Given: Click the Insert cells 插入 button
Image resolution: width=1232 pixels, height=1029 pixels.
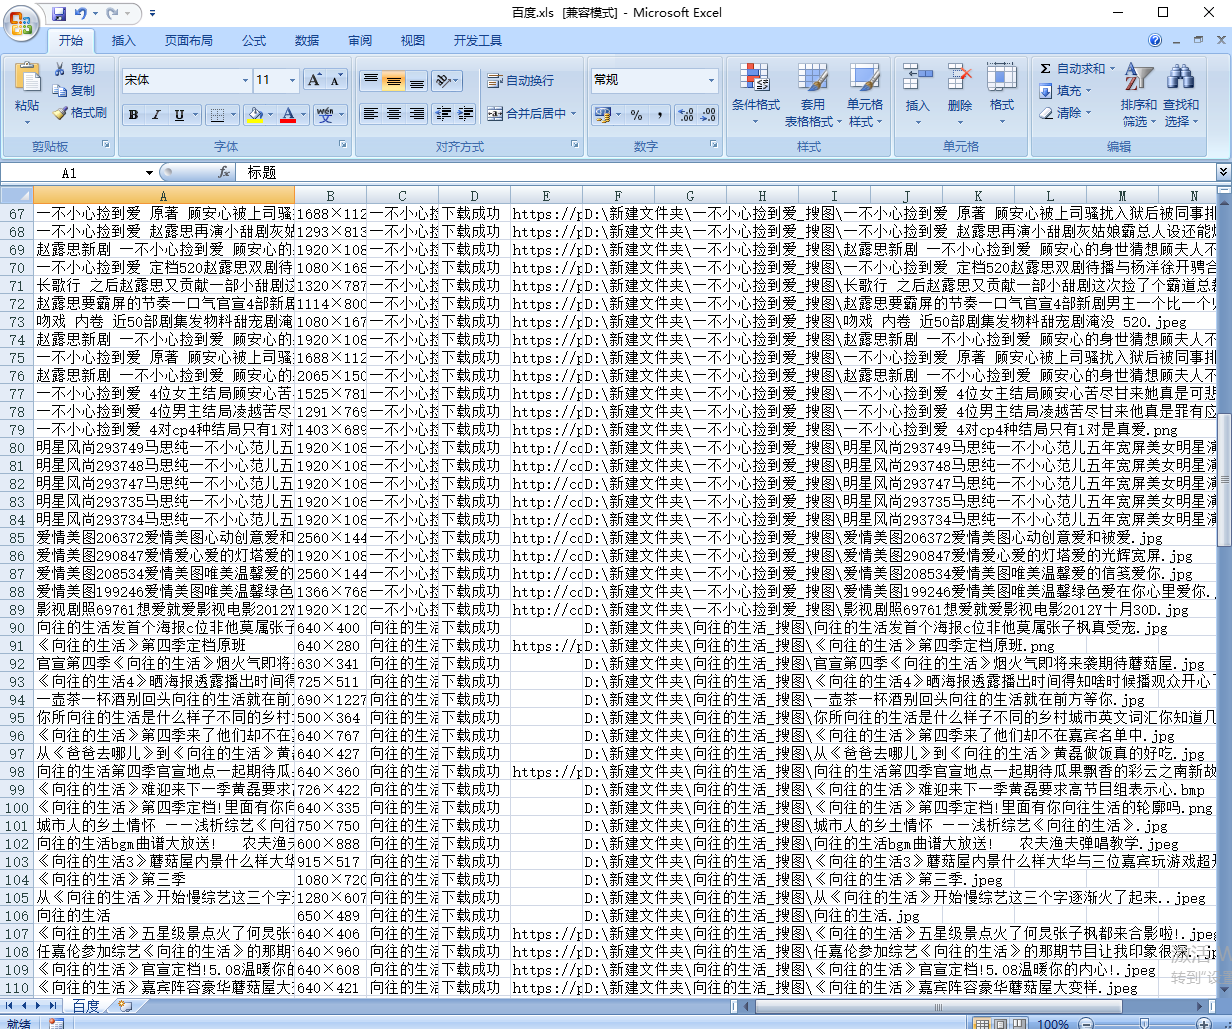Looking at the screenshot, I should pos(918,95).
